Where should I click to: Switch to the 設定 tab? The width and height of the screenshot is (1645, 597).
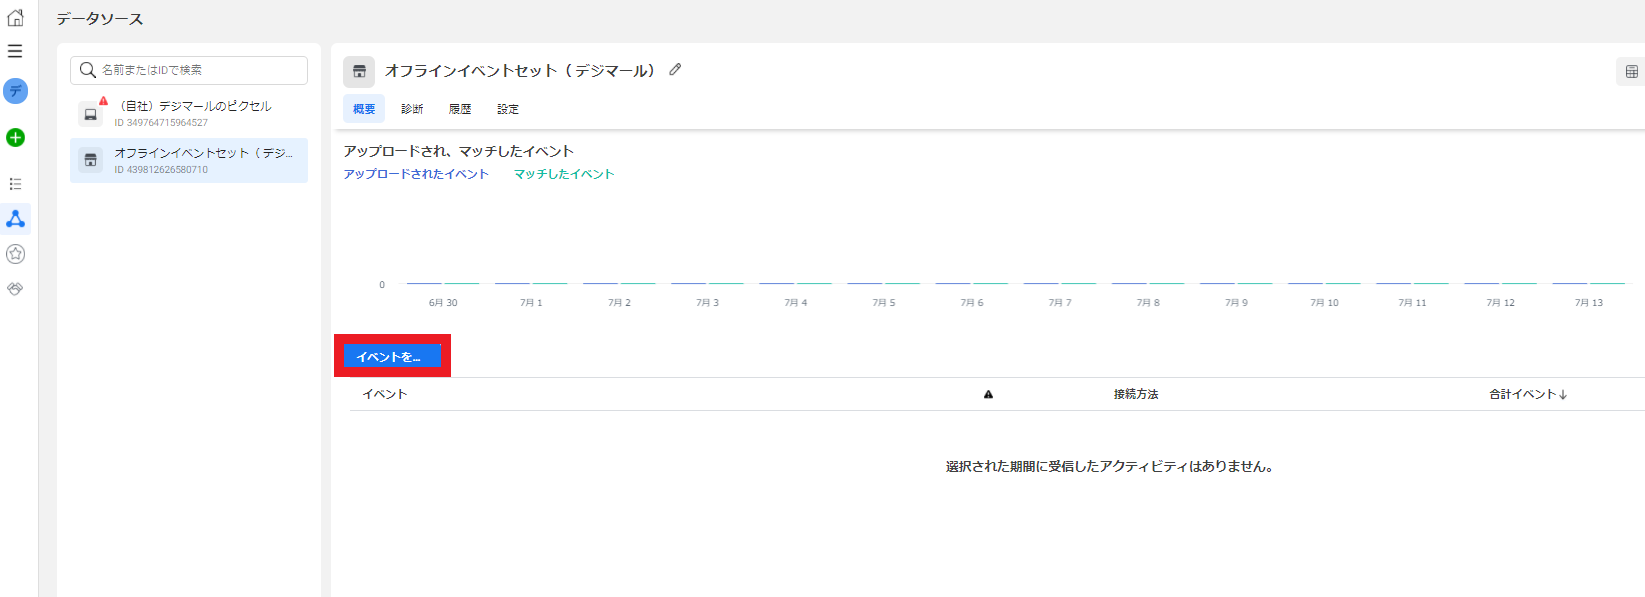click(x=508, y=109)
